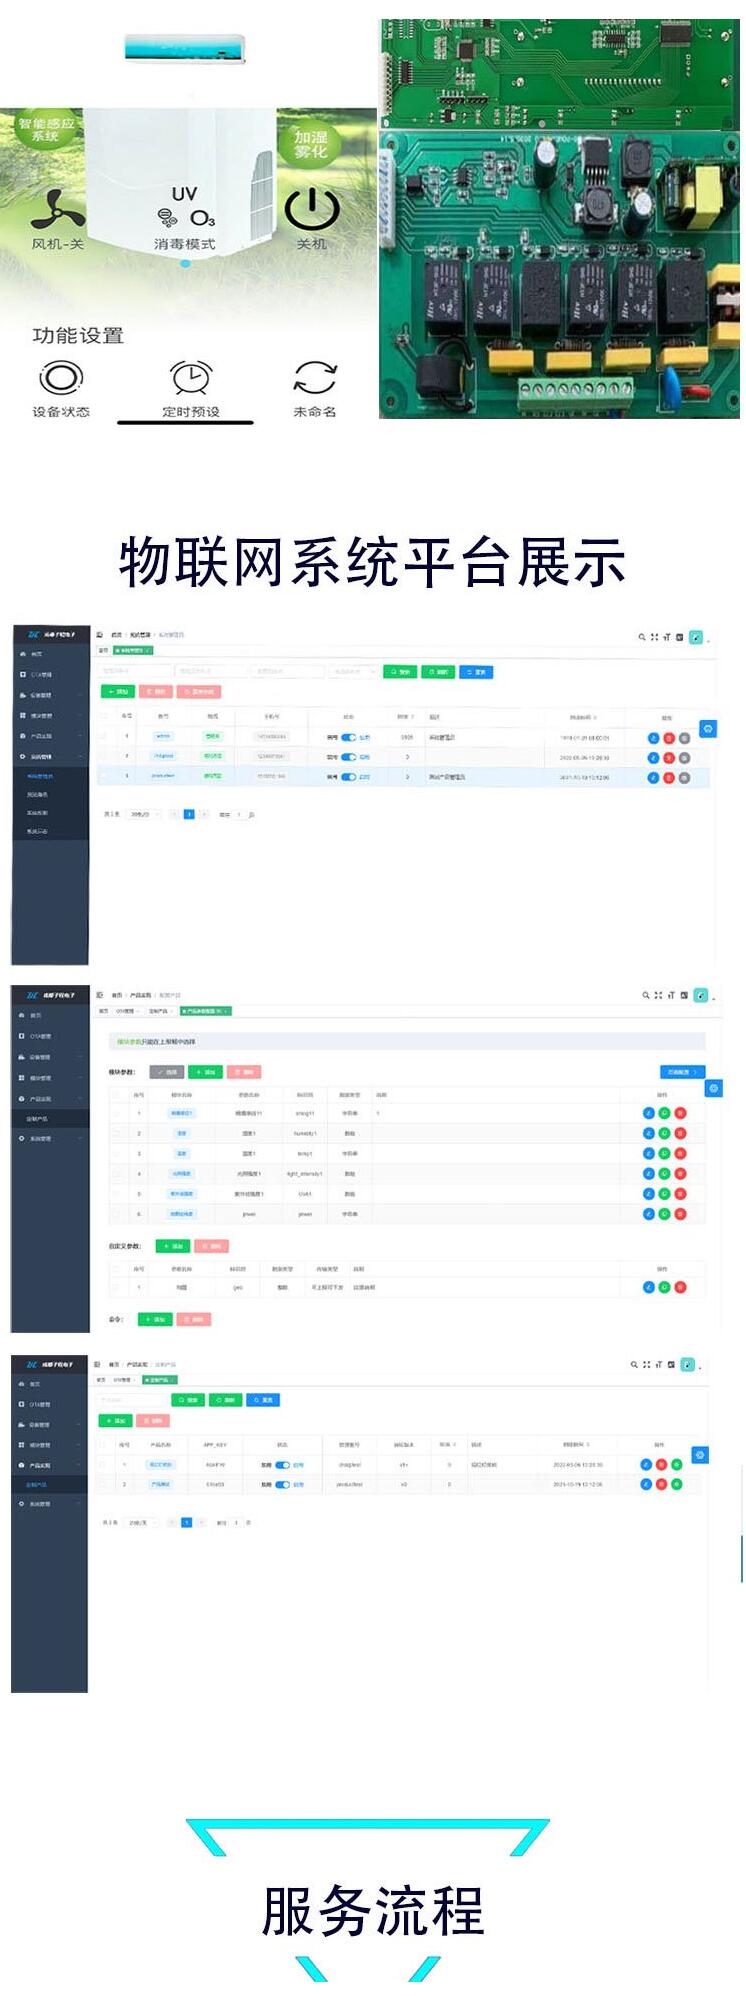Open 设备状态 under 功能设置
Viewport: 746px width, 1996px height.
[61, 379]
